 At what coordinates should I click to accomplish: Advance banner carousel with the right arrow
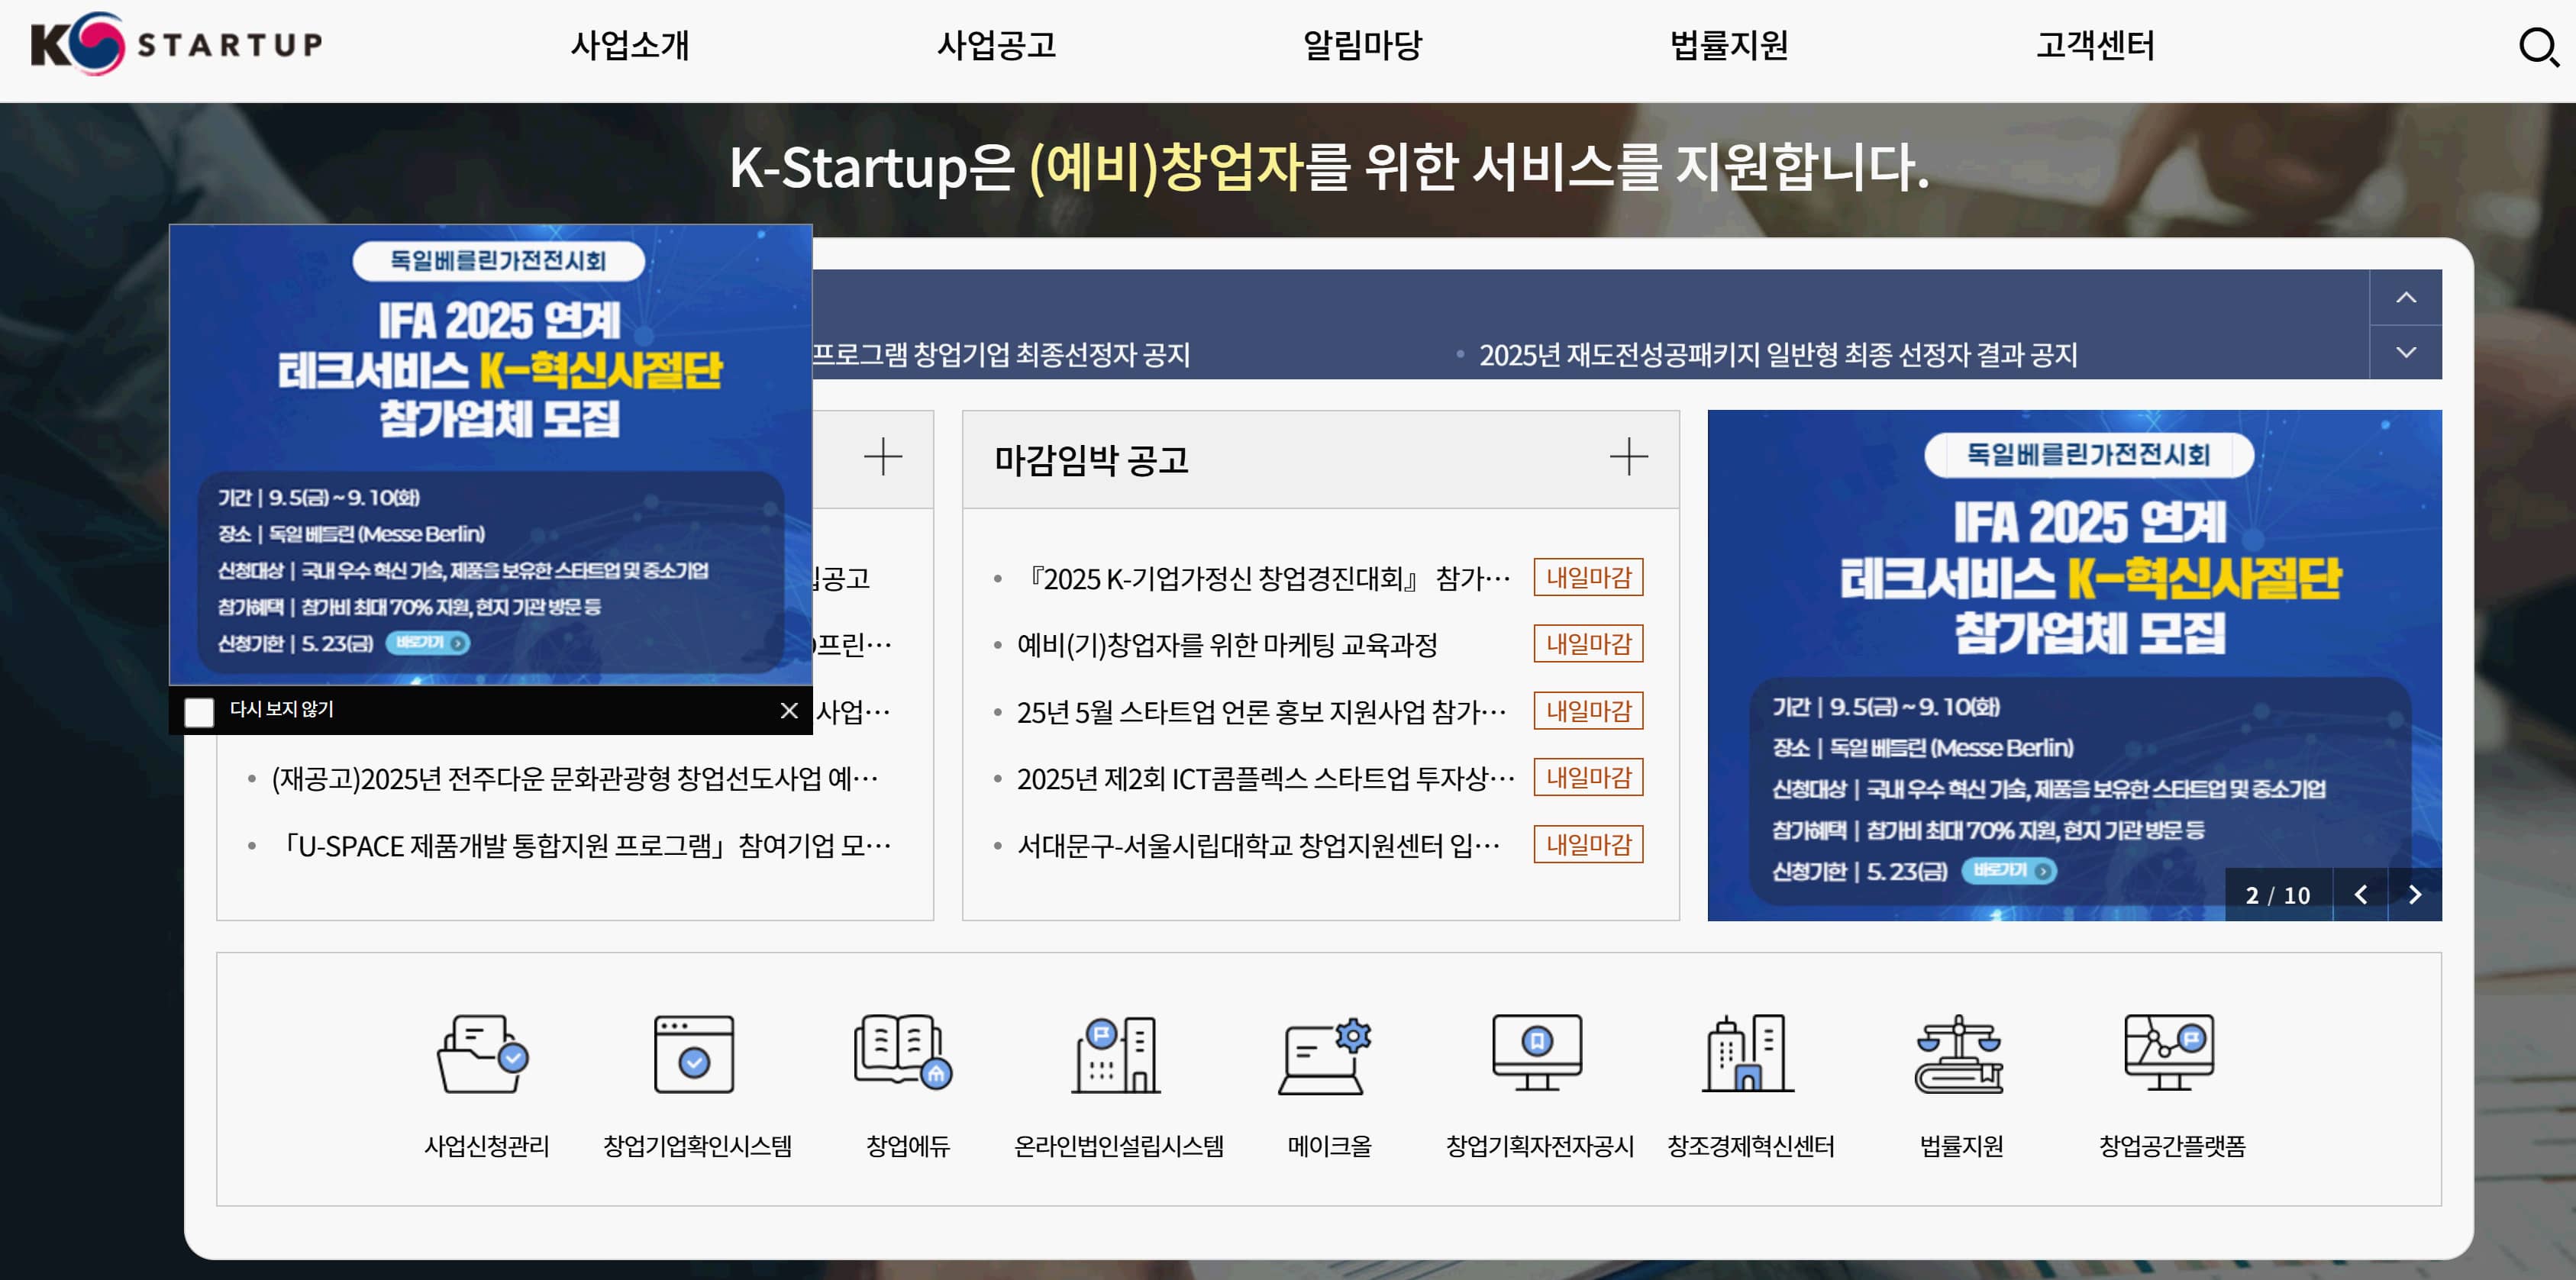tap(2417, 895)
